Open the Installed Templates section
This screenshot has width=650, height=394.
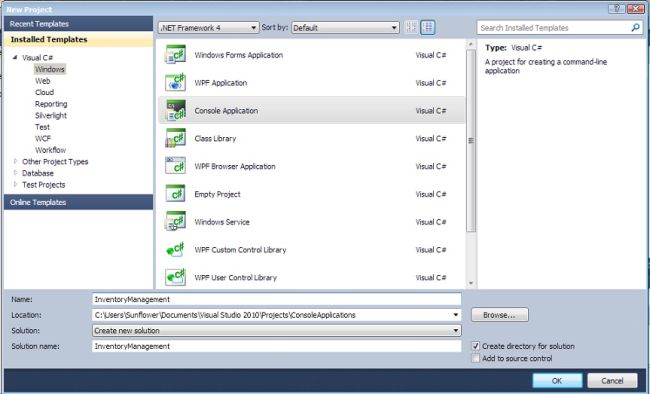(78, 39)
